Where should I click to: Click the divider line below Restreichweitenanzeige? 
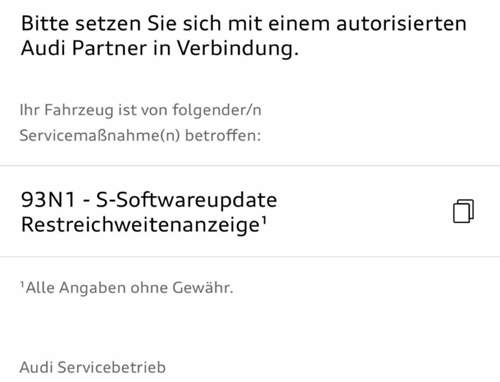pos(250,257)
